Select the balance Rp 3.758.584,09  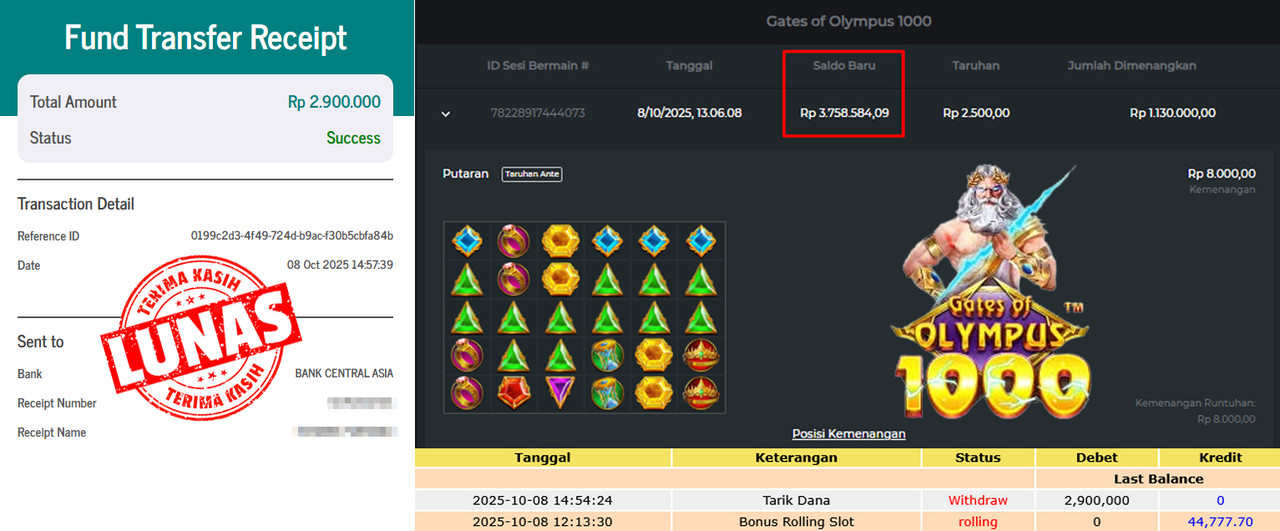tap(844, 113)
